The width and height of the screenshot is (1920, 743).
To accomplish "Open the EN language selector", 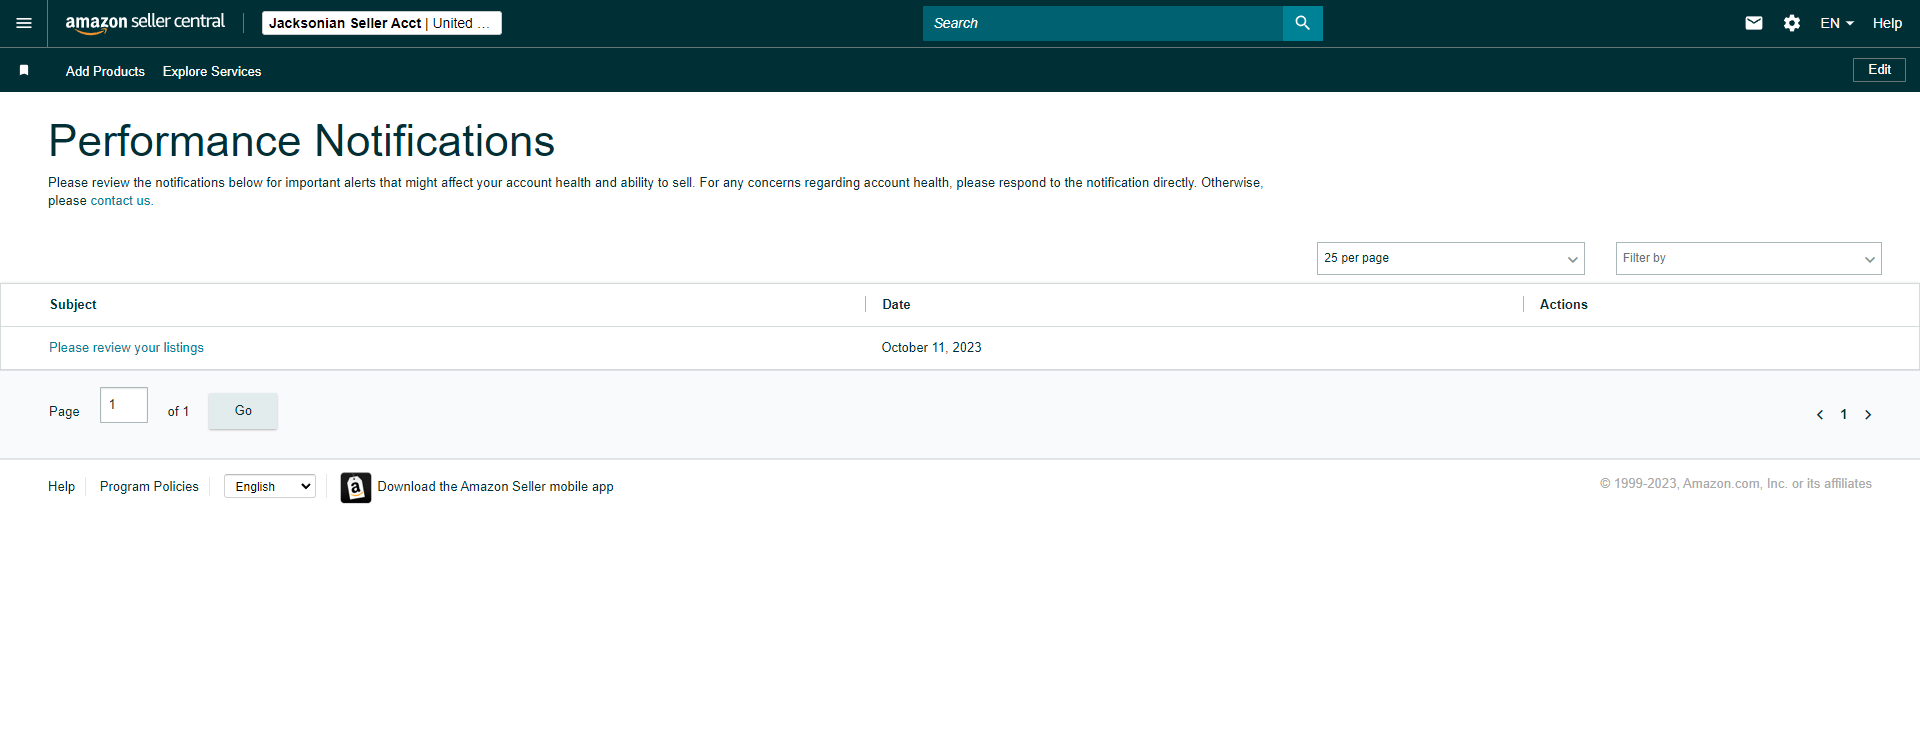I will click(x=1836, y=23).
